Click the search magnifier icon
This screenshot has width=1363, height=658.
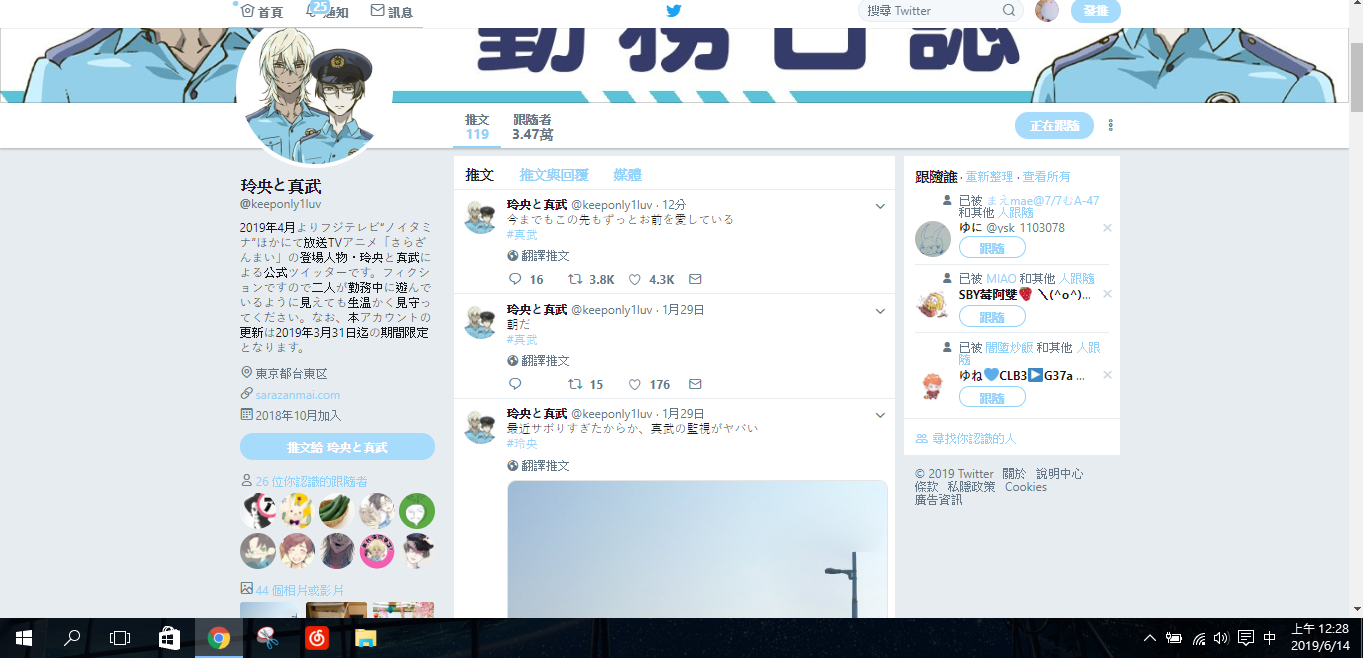[x=1009, y=11]
